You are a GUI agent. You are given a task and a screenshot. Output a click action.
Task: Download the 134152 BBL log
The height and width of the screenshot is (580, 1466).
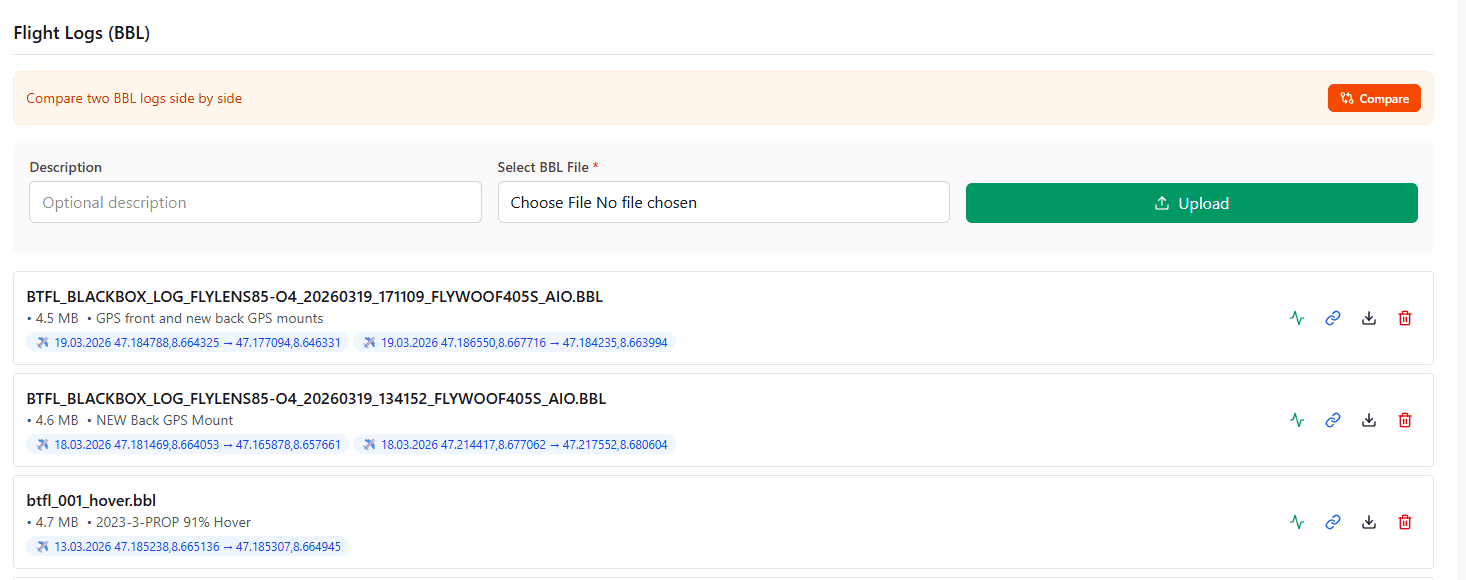pyautogui.click(x=1369, y=420)
